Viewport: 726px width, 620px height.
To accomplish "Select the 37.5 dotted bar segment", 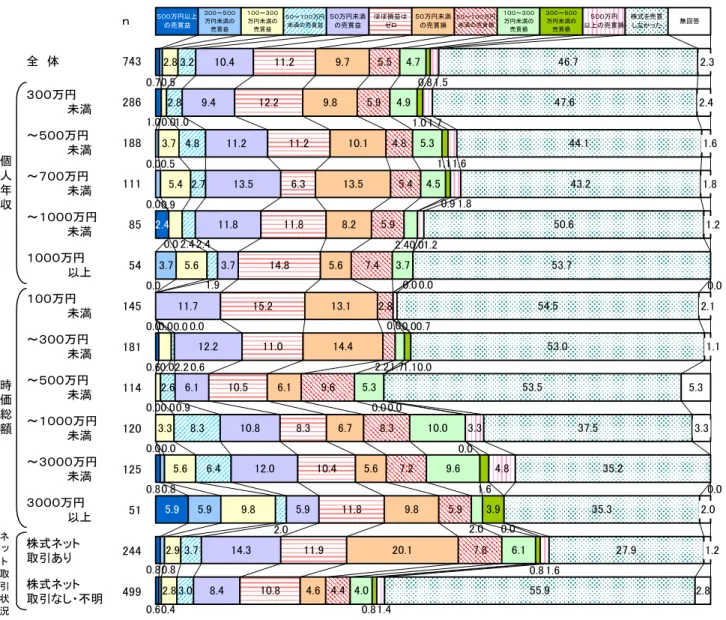I will 588,428.
